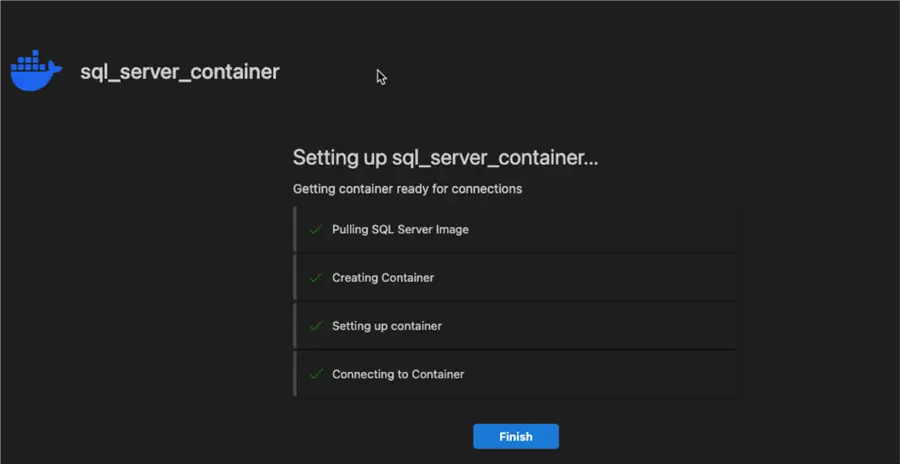The width and height of the screenshot is (900, 464).
Task: Click 'Getting container ready for connections' text
Action: click(x=408, y=189)
